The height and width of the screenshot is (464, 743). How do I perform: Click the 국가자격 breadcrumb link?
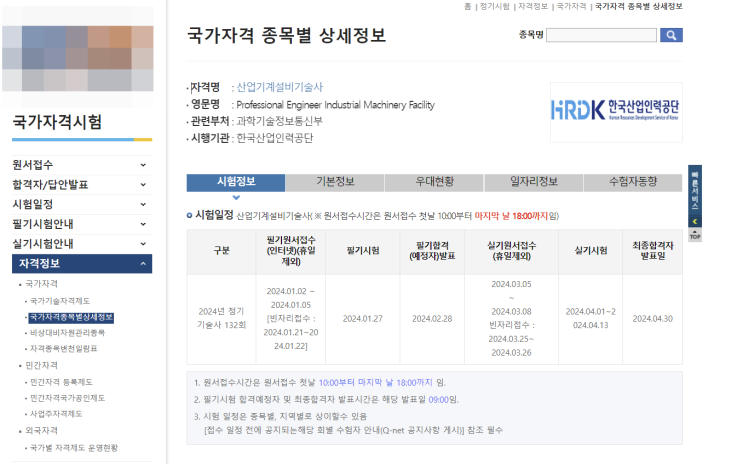[x=571, y=6]
